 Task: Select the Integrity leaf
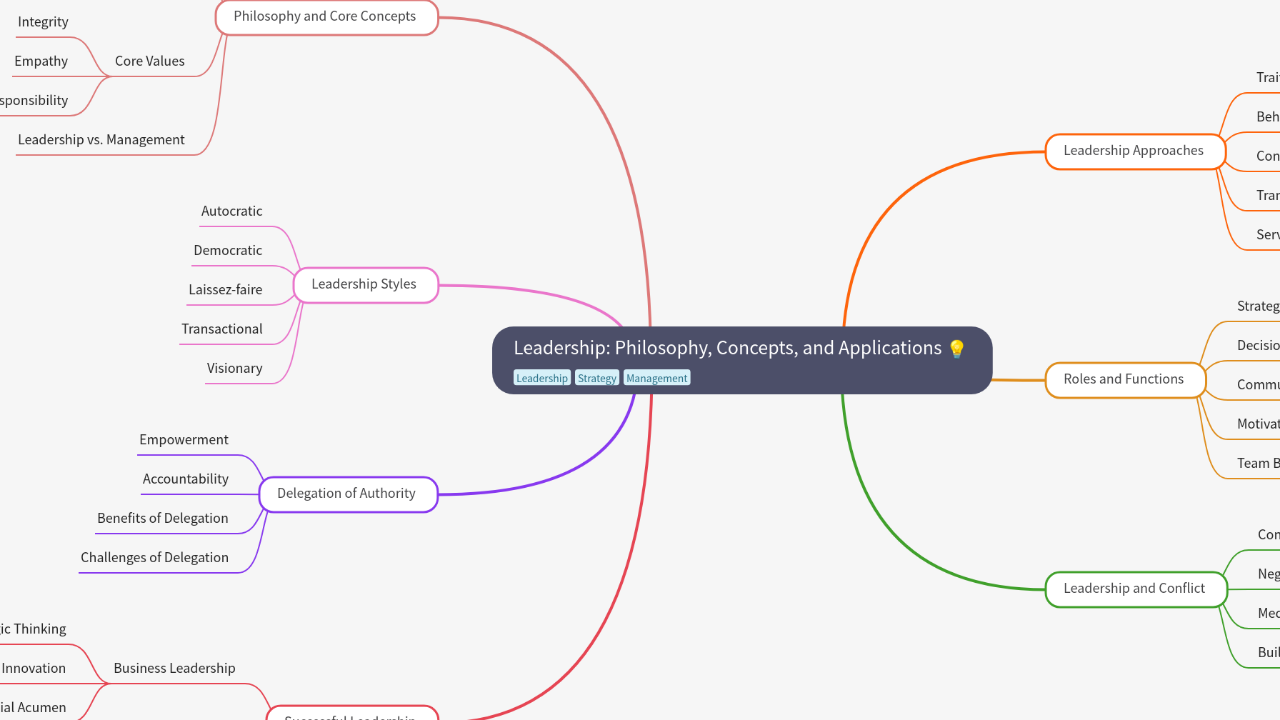click(x=43, y=22)
